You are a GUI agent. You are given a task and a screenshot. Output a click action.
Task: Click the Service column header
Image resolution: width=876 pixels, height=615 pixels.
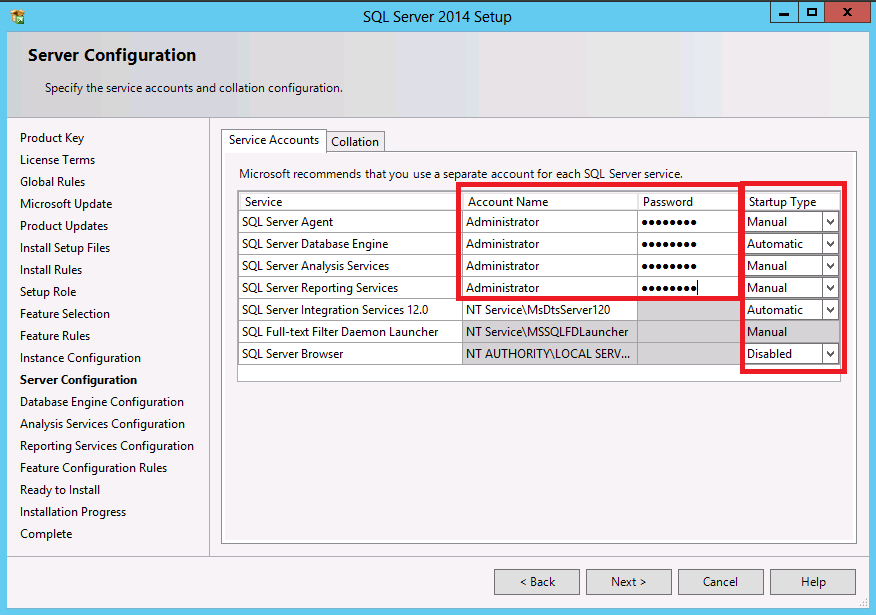[x=350, y=202]
